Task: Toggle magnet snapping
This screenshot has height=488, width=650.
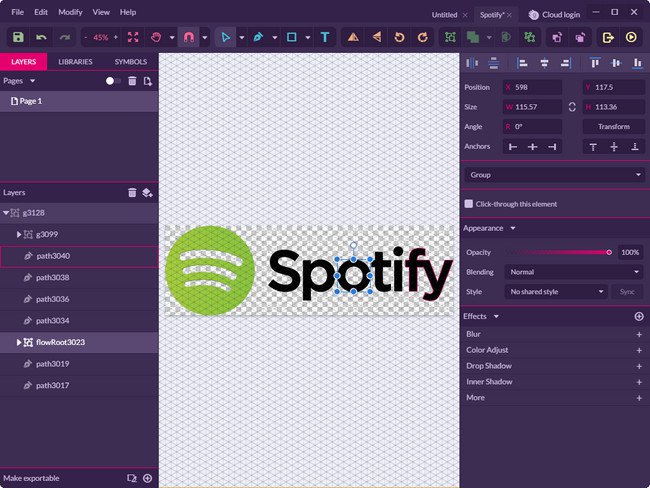Action: pos(189,37)
